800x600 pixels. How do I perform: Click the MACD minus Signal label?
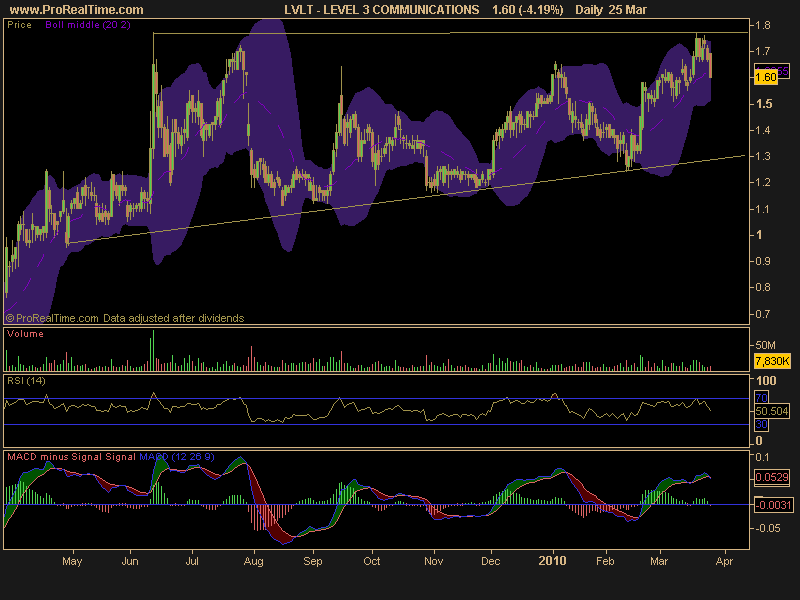tap(55, 457)
